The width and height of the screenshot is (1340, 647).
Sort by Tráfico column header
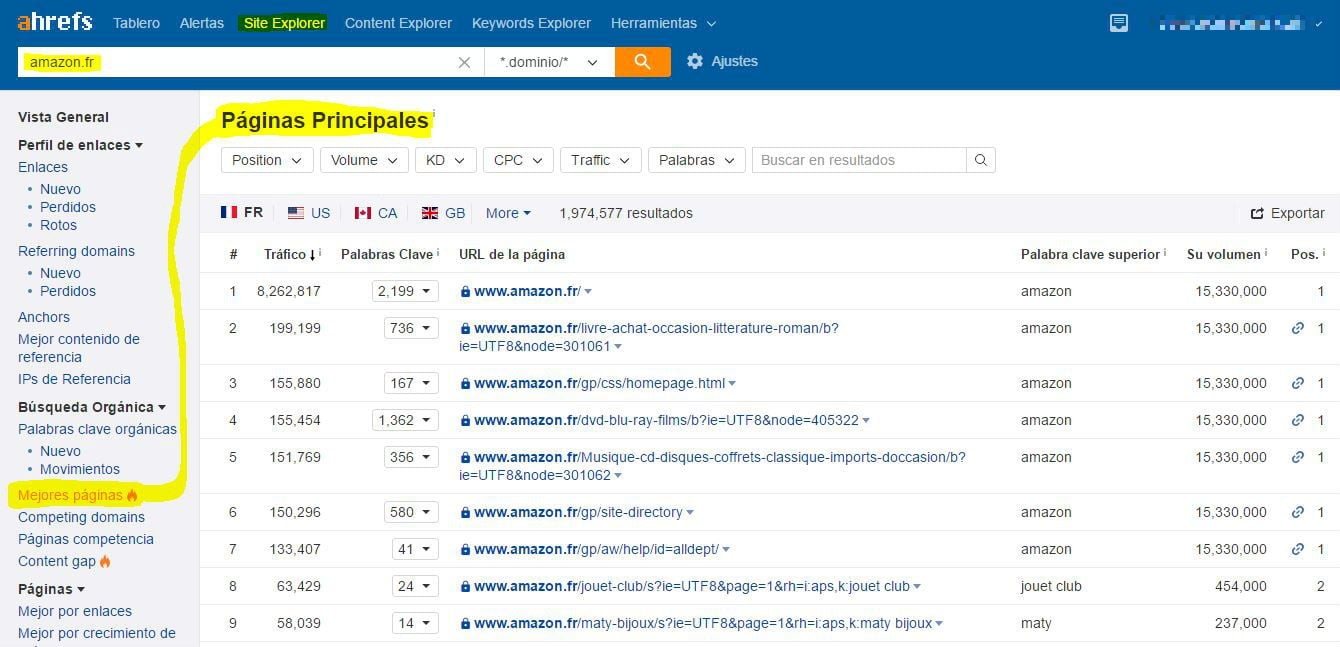click(x=288, y=254)
